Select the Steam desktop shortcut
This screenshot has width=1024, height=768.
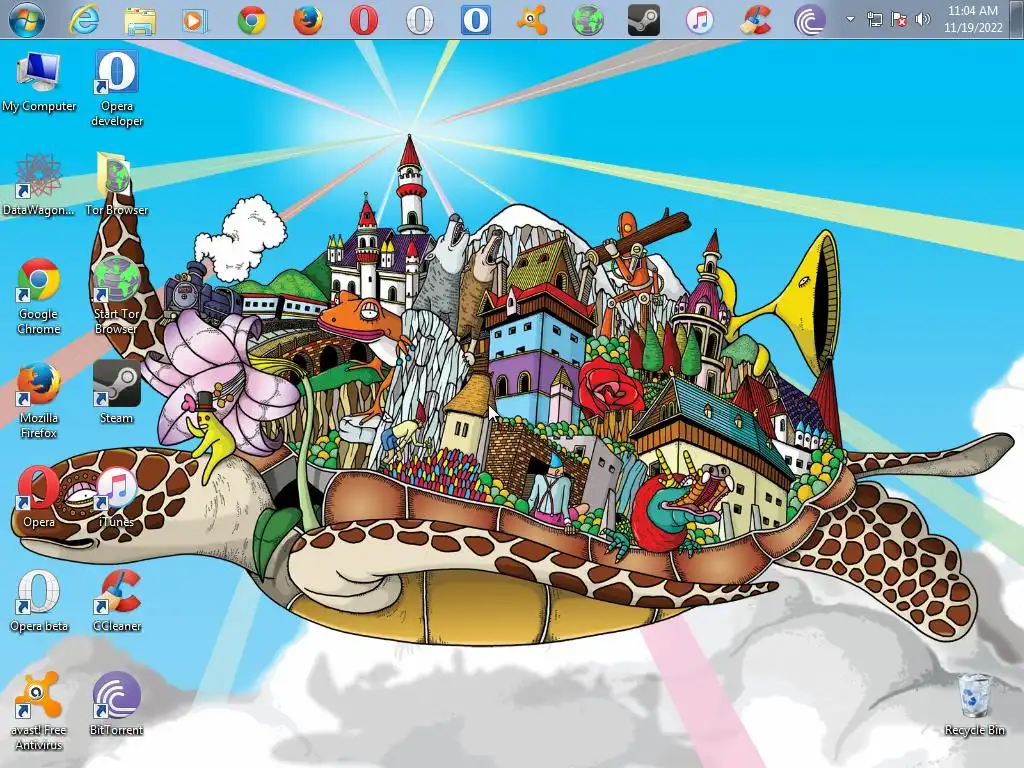(116, 392)
